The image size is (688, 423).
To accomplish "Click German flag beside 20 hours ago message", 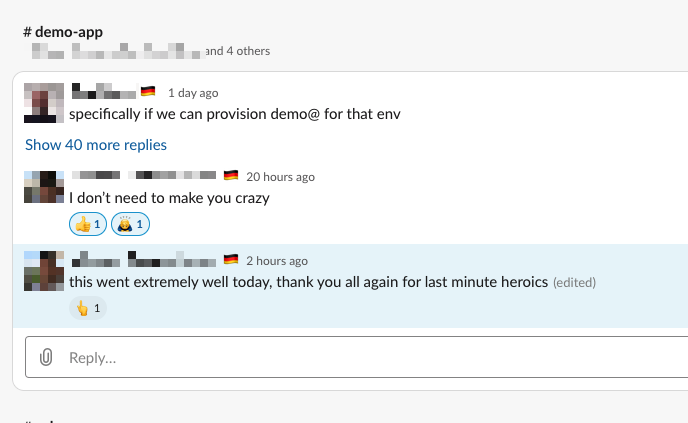I will 231,175.
